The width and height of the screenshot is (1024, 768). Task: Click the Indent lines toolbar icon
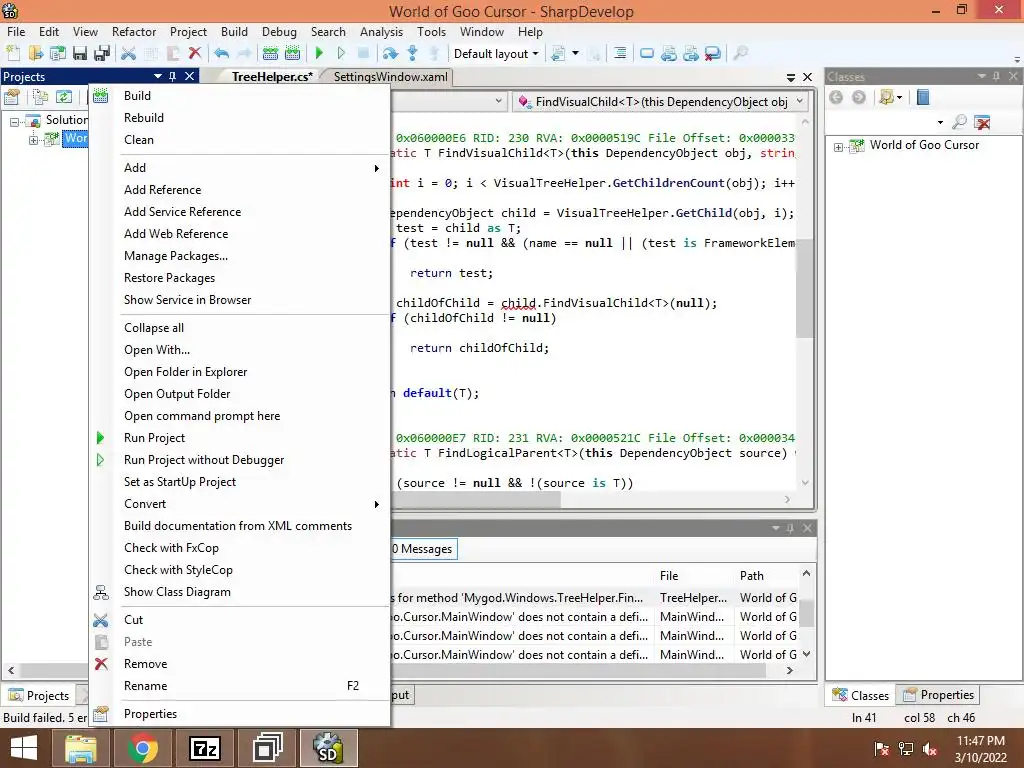pos(620,54)
